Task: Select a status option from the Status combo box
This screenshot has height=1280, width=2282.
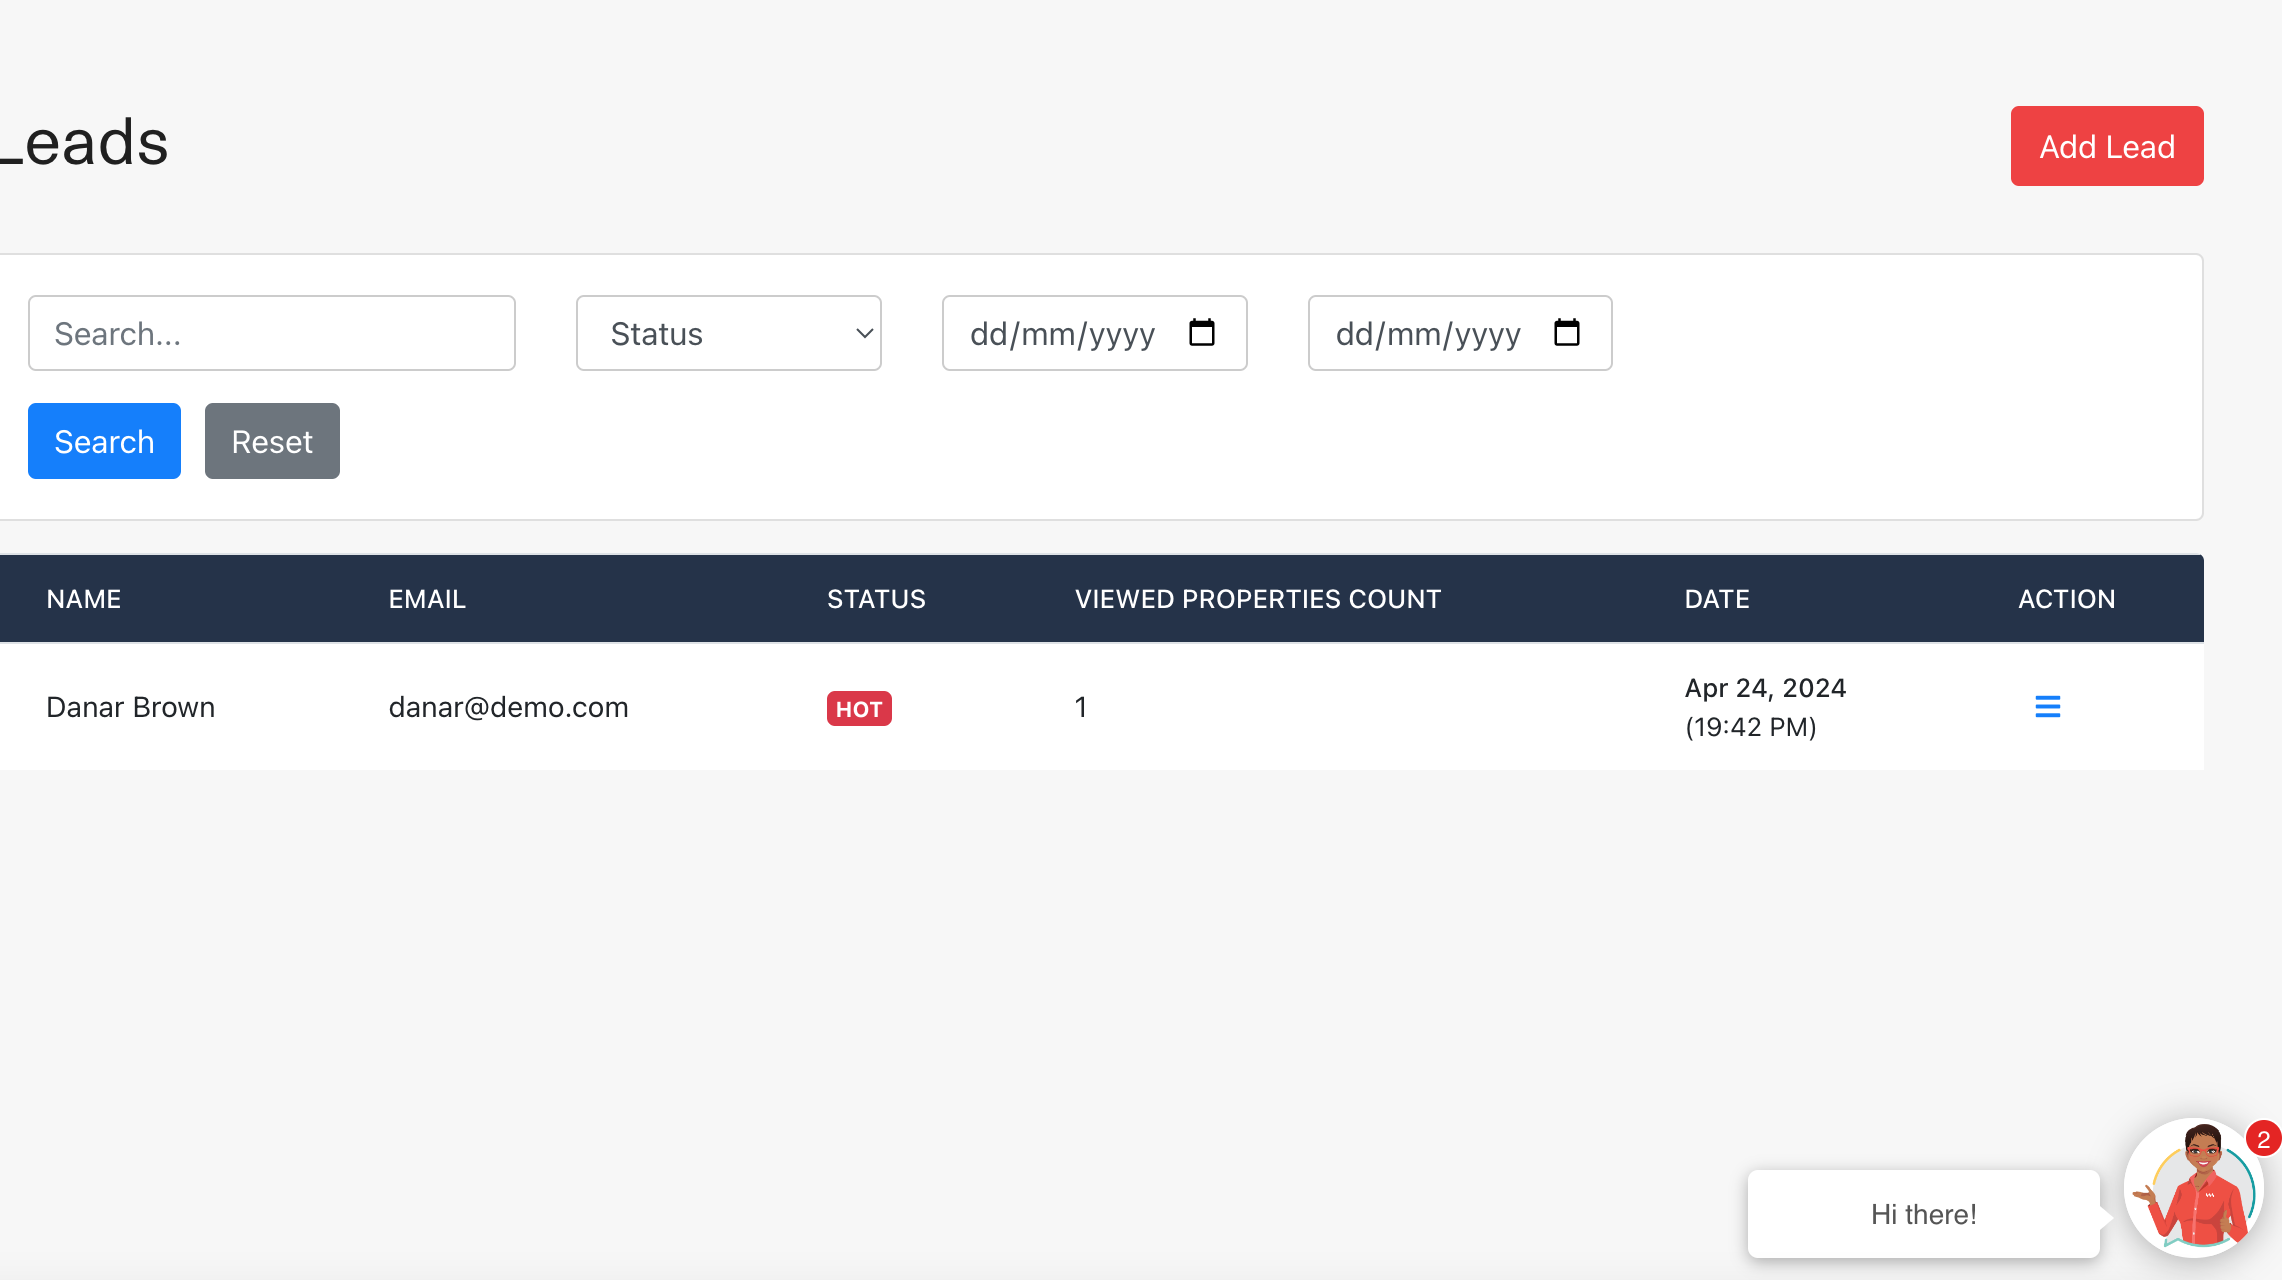Action: (x=728, y=333)
